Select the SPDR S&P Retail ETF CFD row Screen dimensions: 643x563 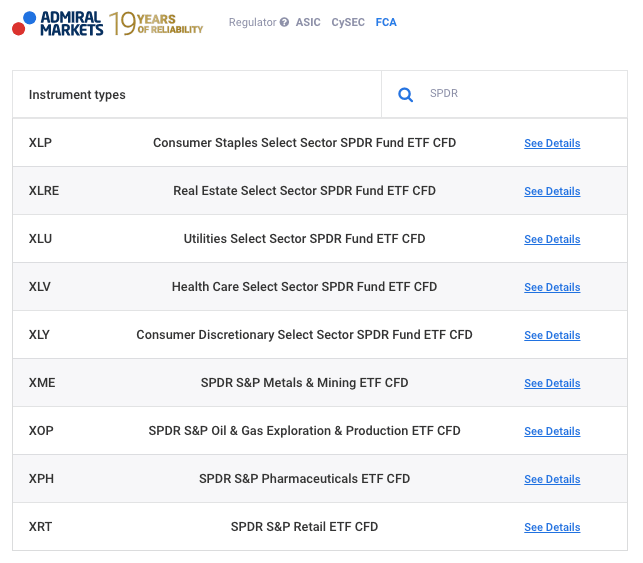304,527
